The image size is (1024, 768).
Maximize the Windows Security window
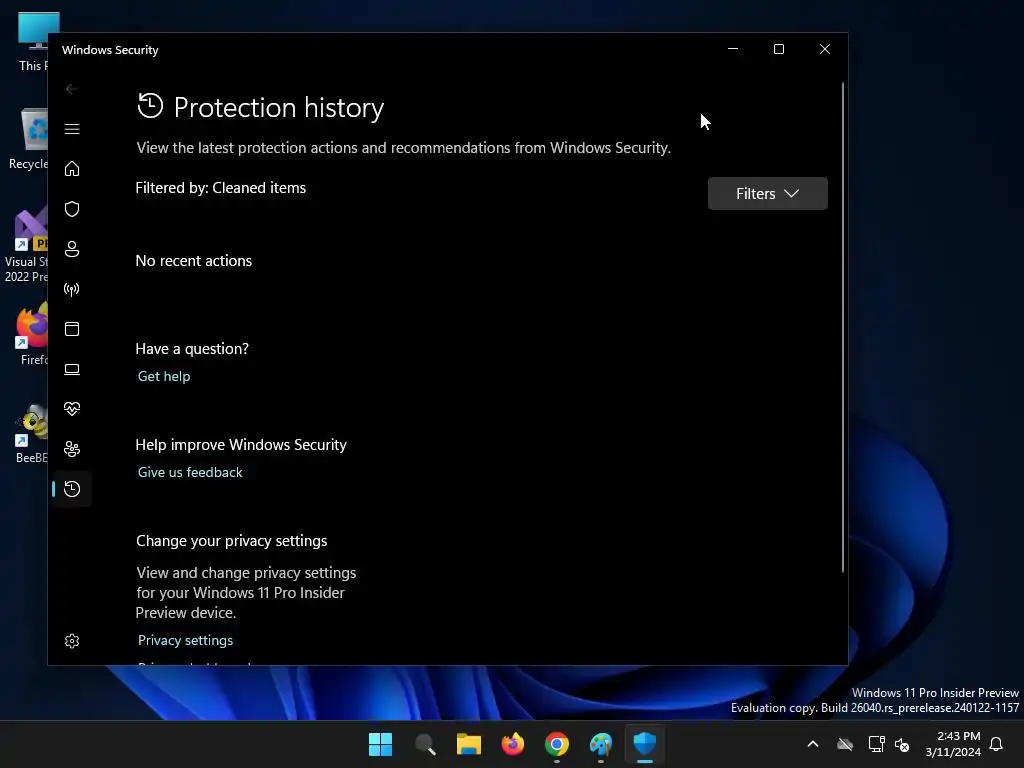click(778, 49)
